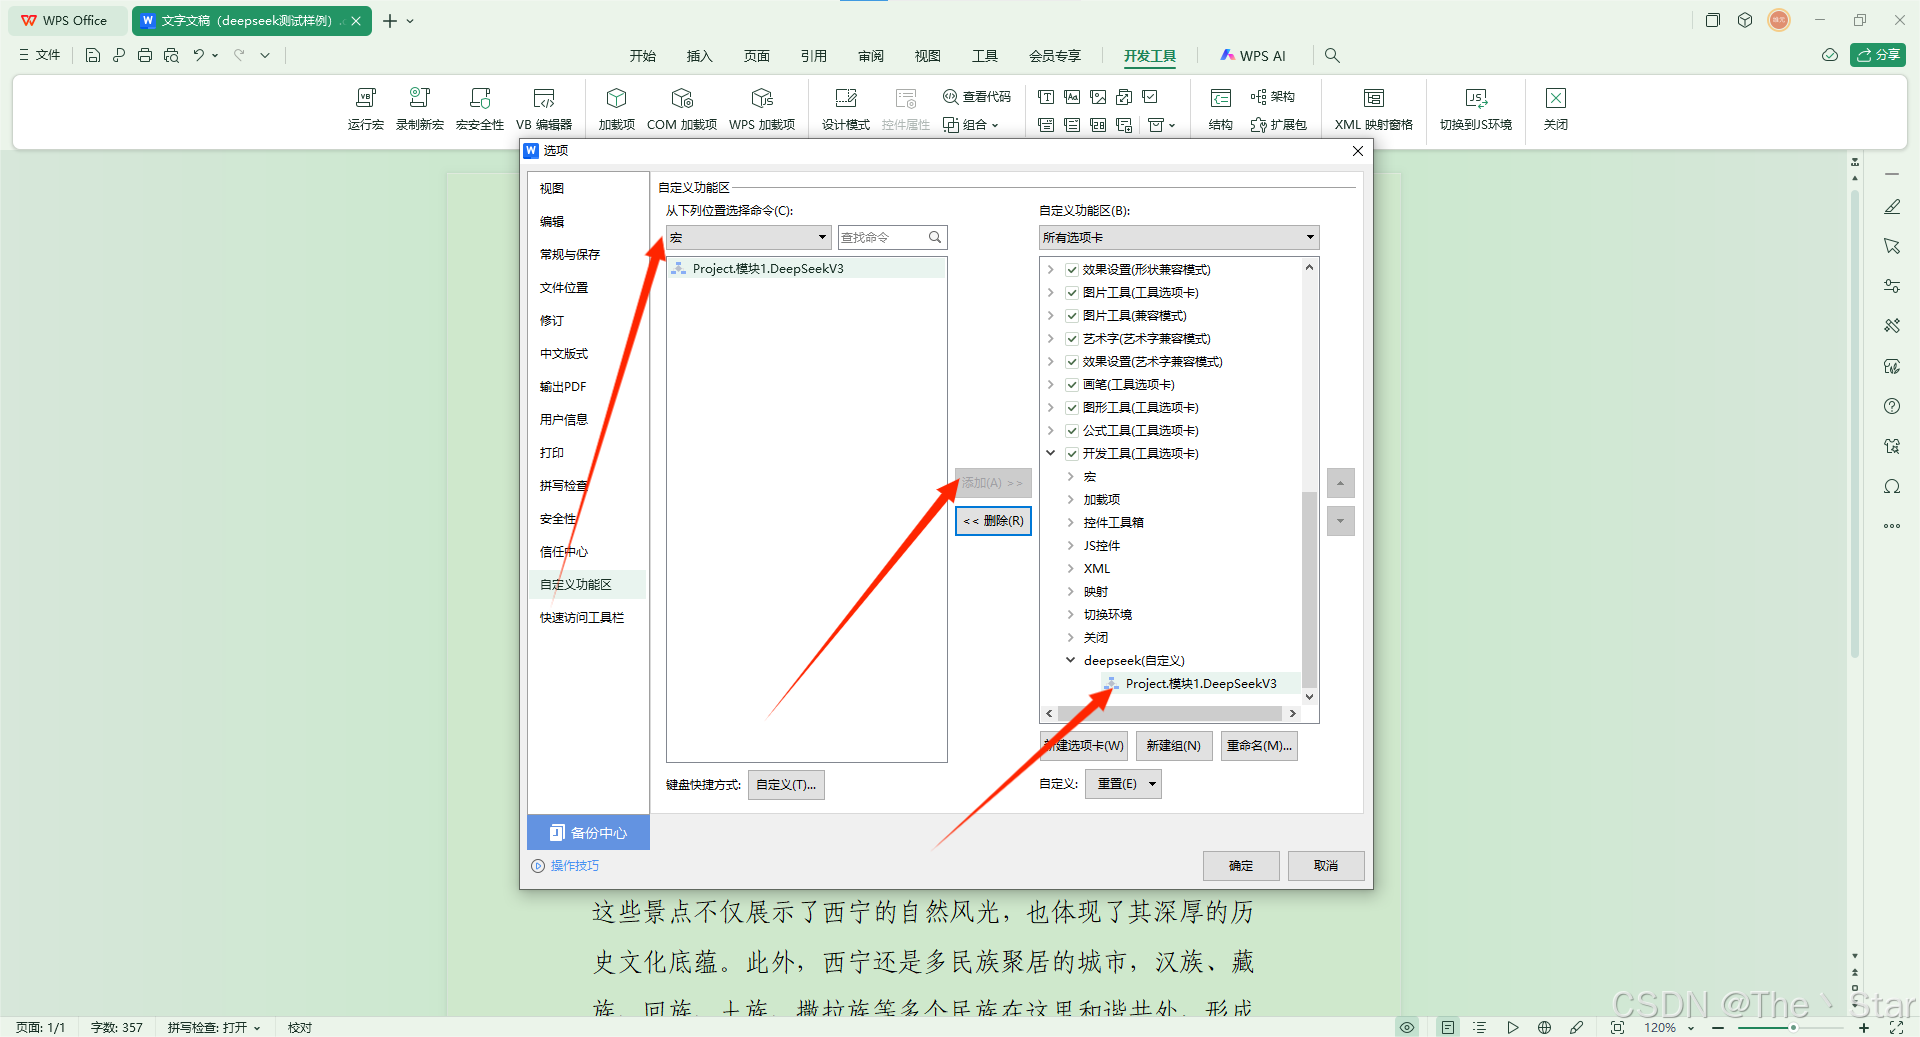
Task: Expand the 加载项 group in the tree
Action: click(x=1070, y=499)
